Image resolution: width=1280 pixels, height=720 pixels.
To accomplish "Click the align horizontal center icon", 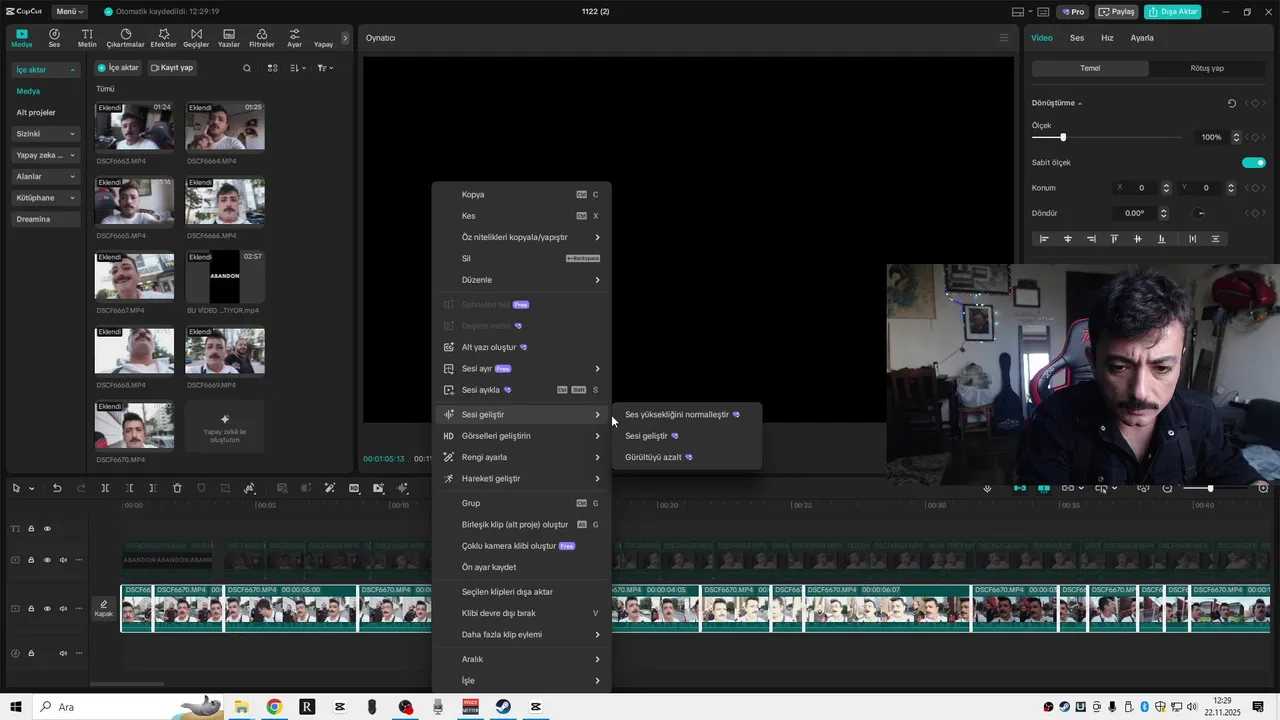I will tap(1068, 239).
